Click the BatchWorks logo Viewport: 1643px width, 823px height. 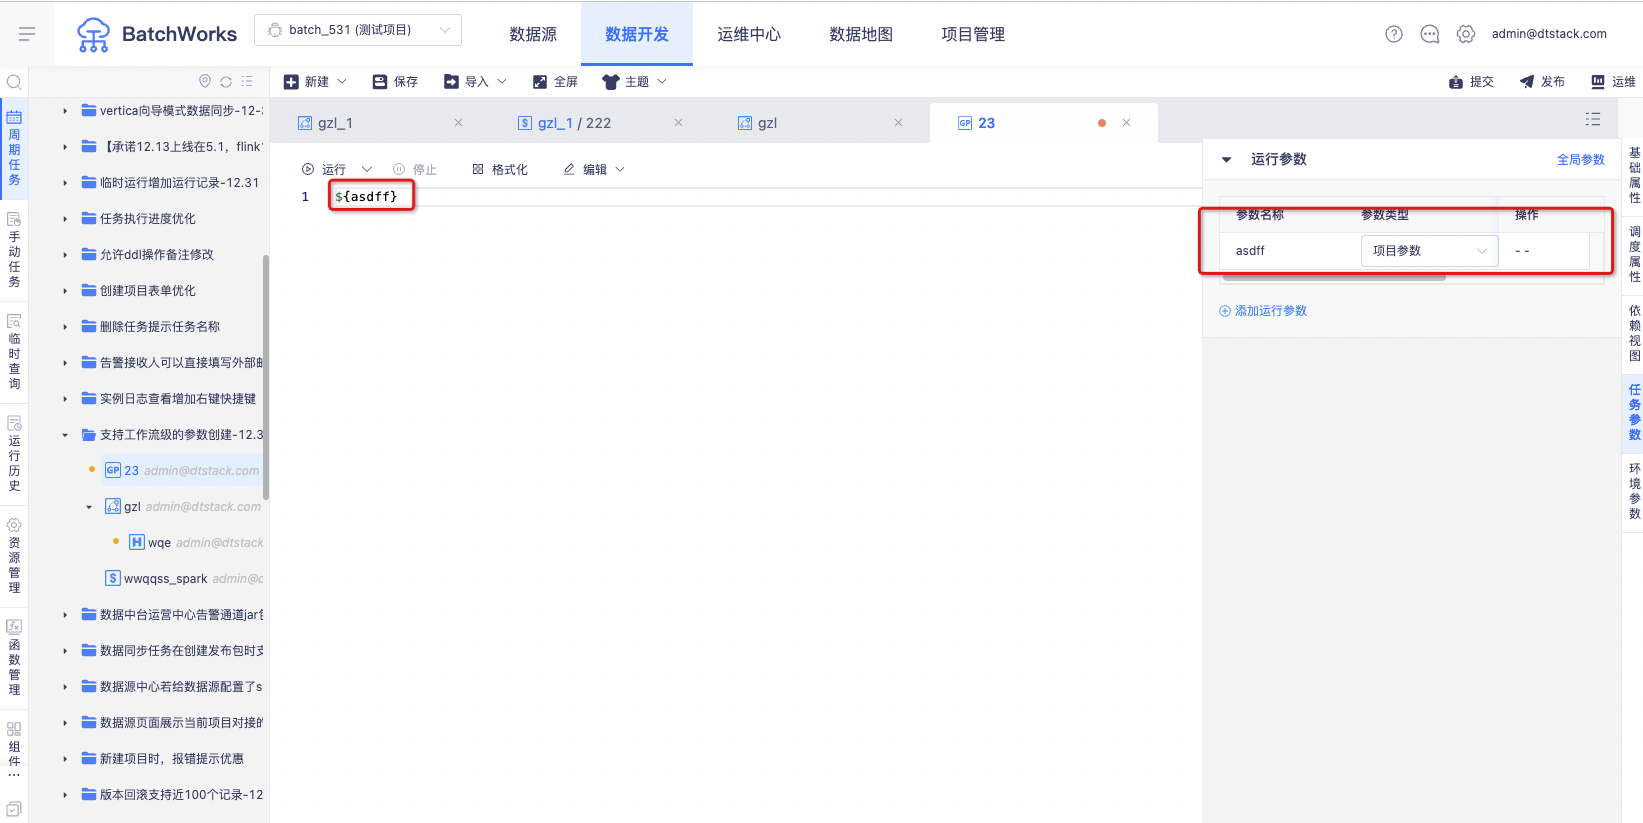pos(157,34)
